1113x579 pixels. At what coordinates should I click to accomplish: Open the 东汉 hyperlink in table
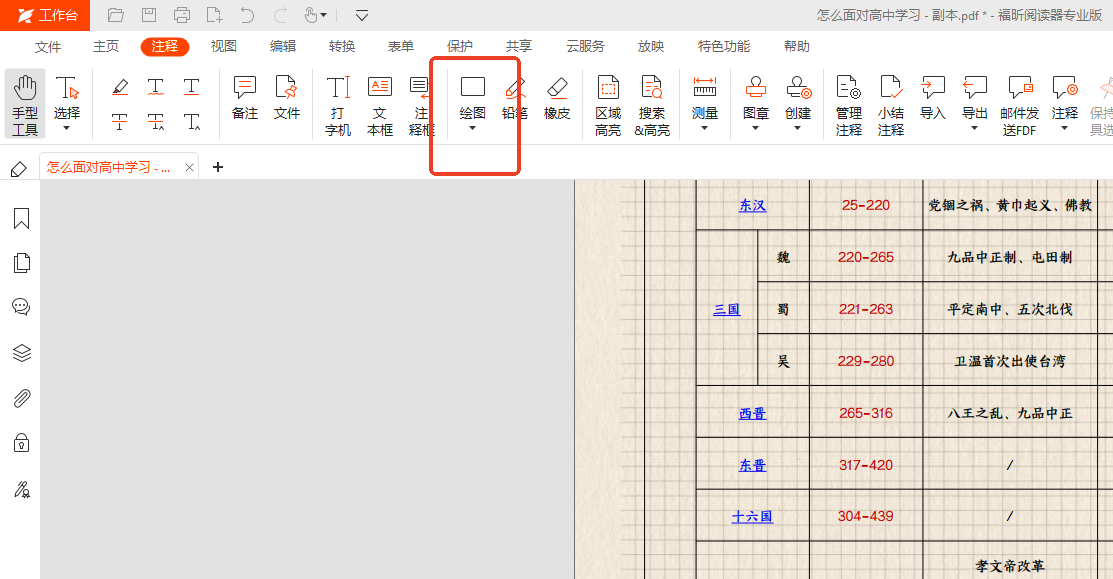click(752, 205)
